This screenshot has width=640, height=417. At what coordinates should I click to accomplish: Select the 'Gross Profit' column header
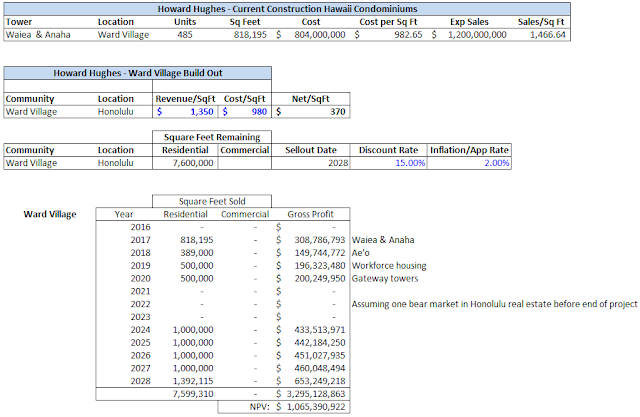[x=310, y=214]
